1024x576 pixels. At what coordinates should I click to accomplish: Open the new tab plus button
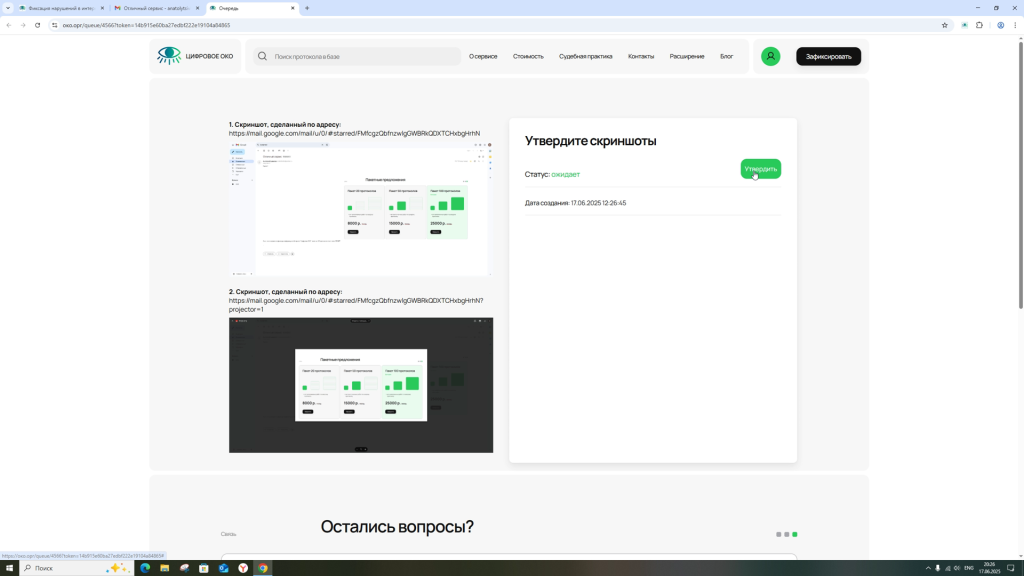[x=307, y=8]
